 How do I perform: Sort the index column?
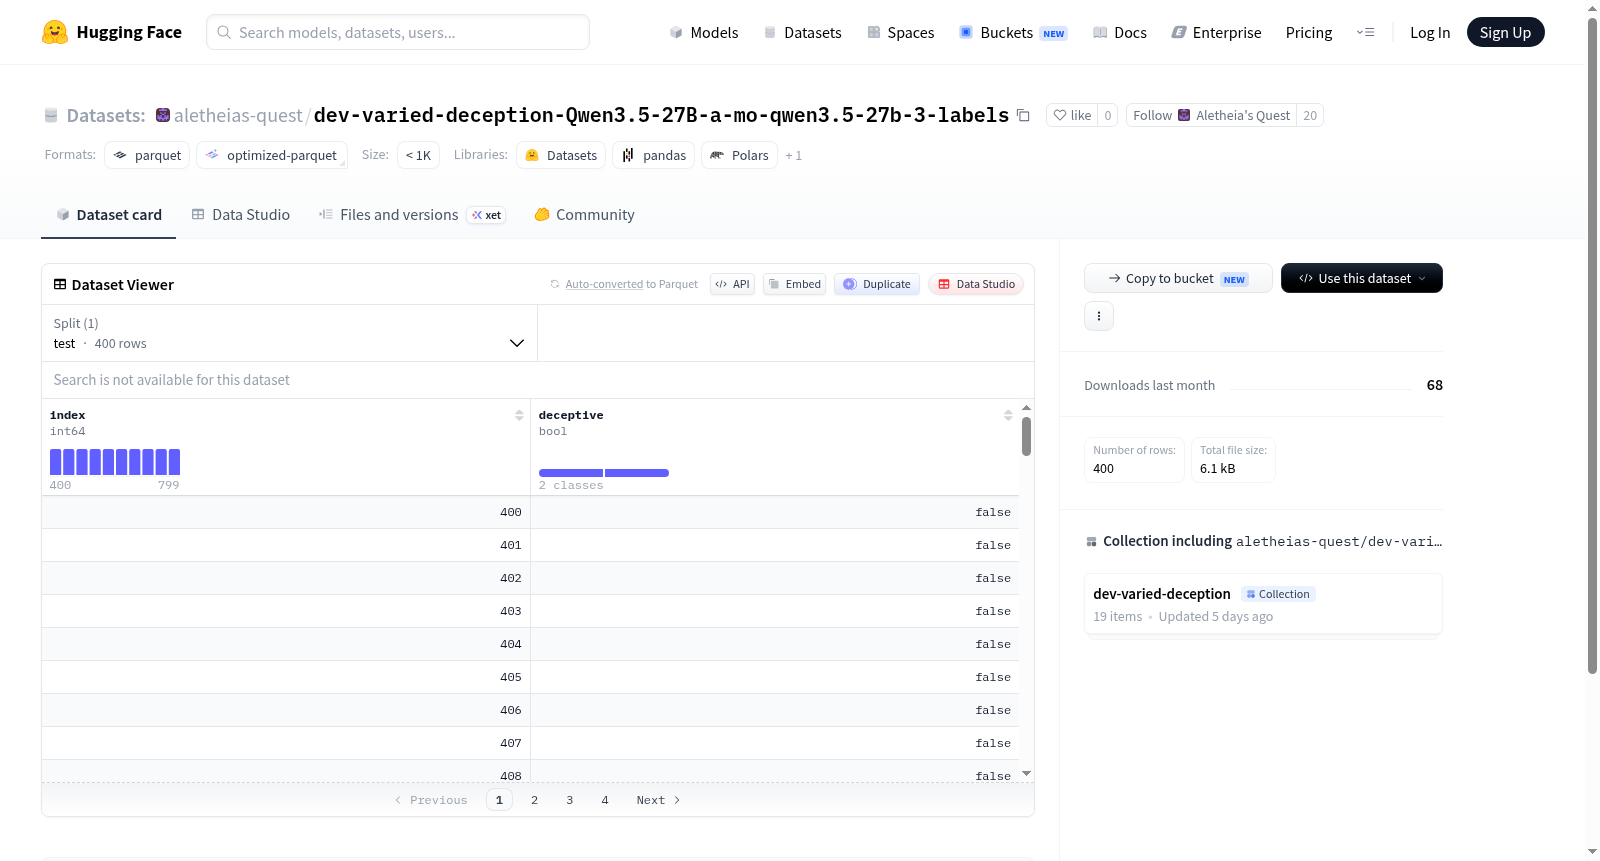pos(519,415)
